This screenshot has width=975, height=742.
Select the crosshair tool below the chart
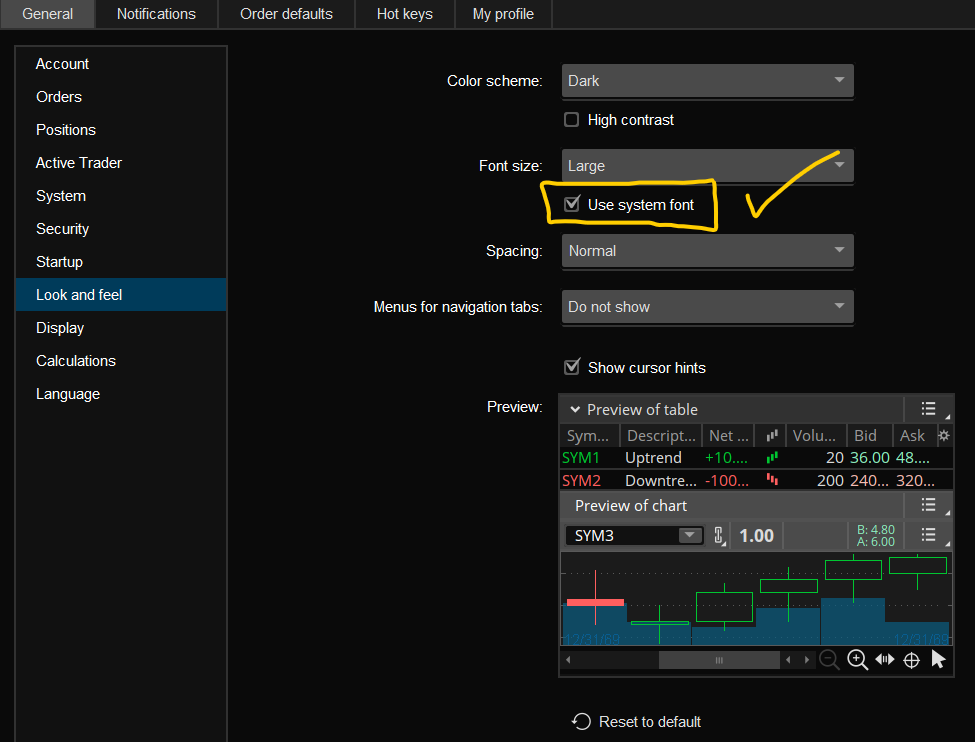point(911,660)
